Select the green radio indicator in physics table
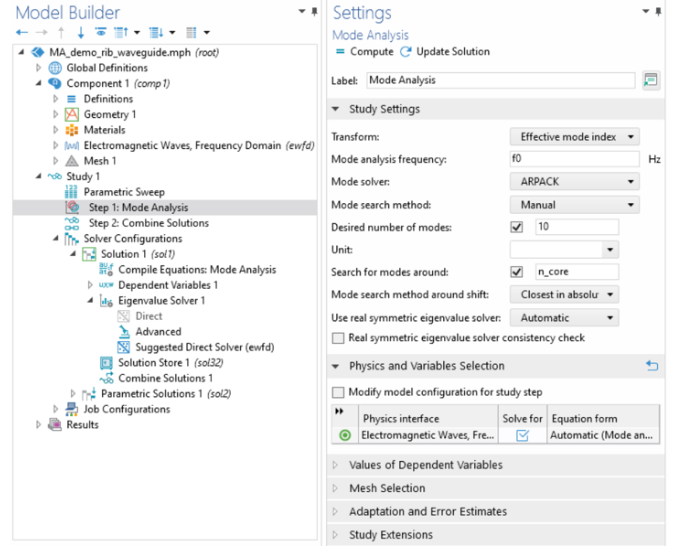Viewport: 676px width, 552px height. (x=345, y=436)
